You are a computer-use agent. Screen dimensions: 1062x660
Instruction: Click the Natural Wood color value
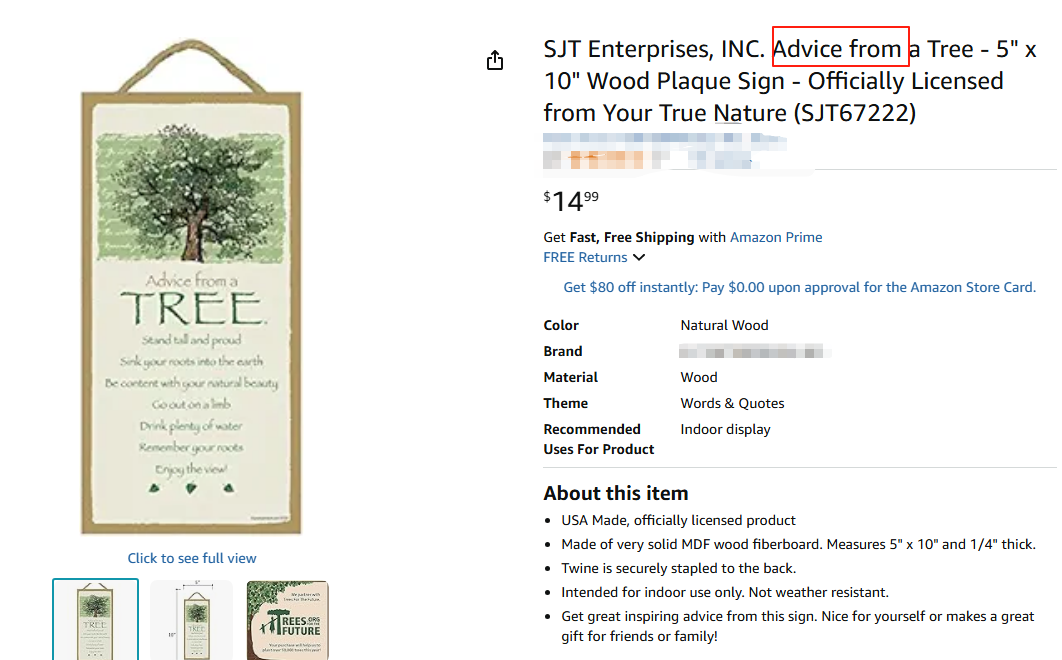724,325
